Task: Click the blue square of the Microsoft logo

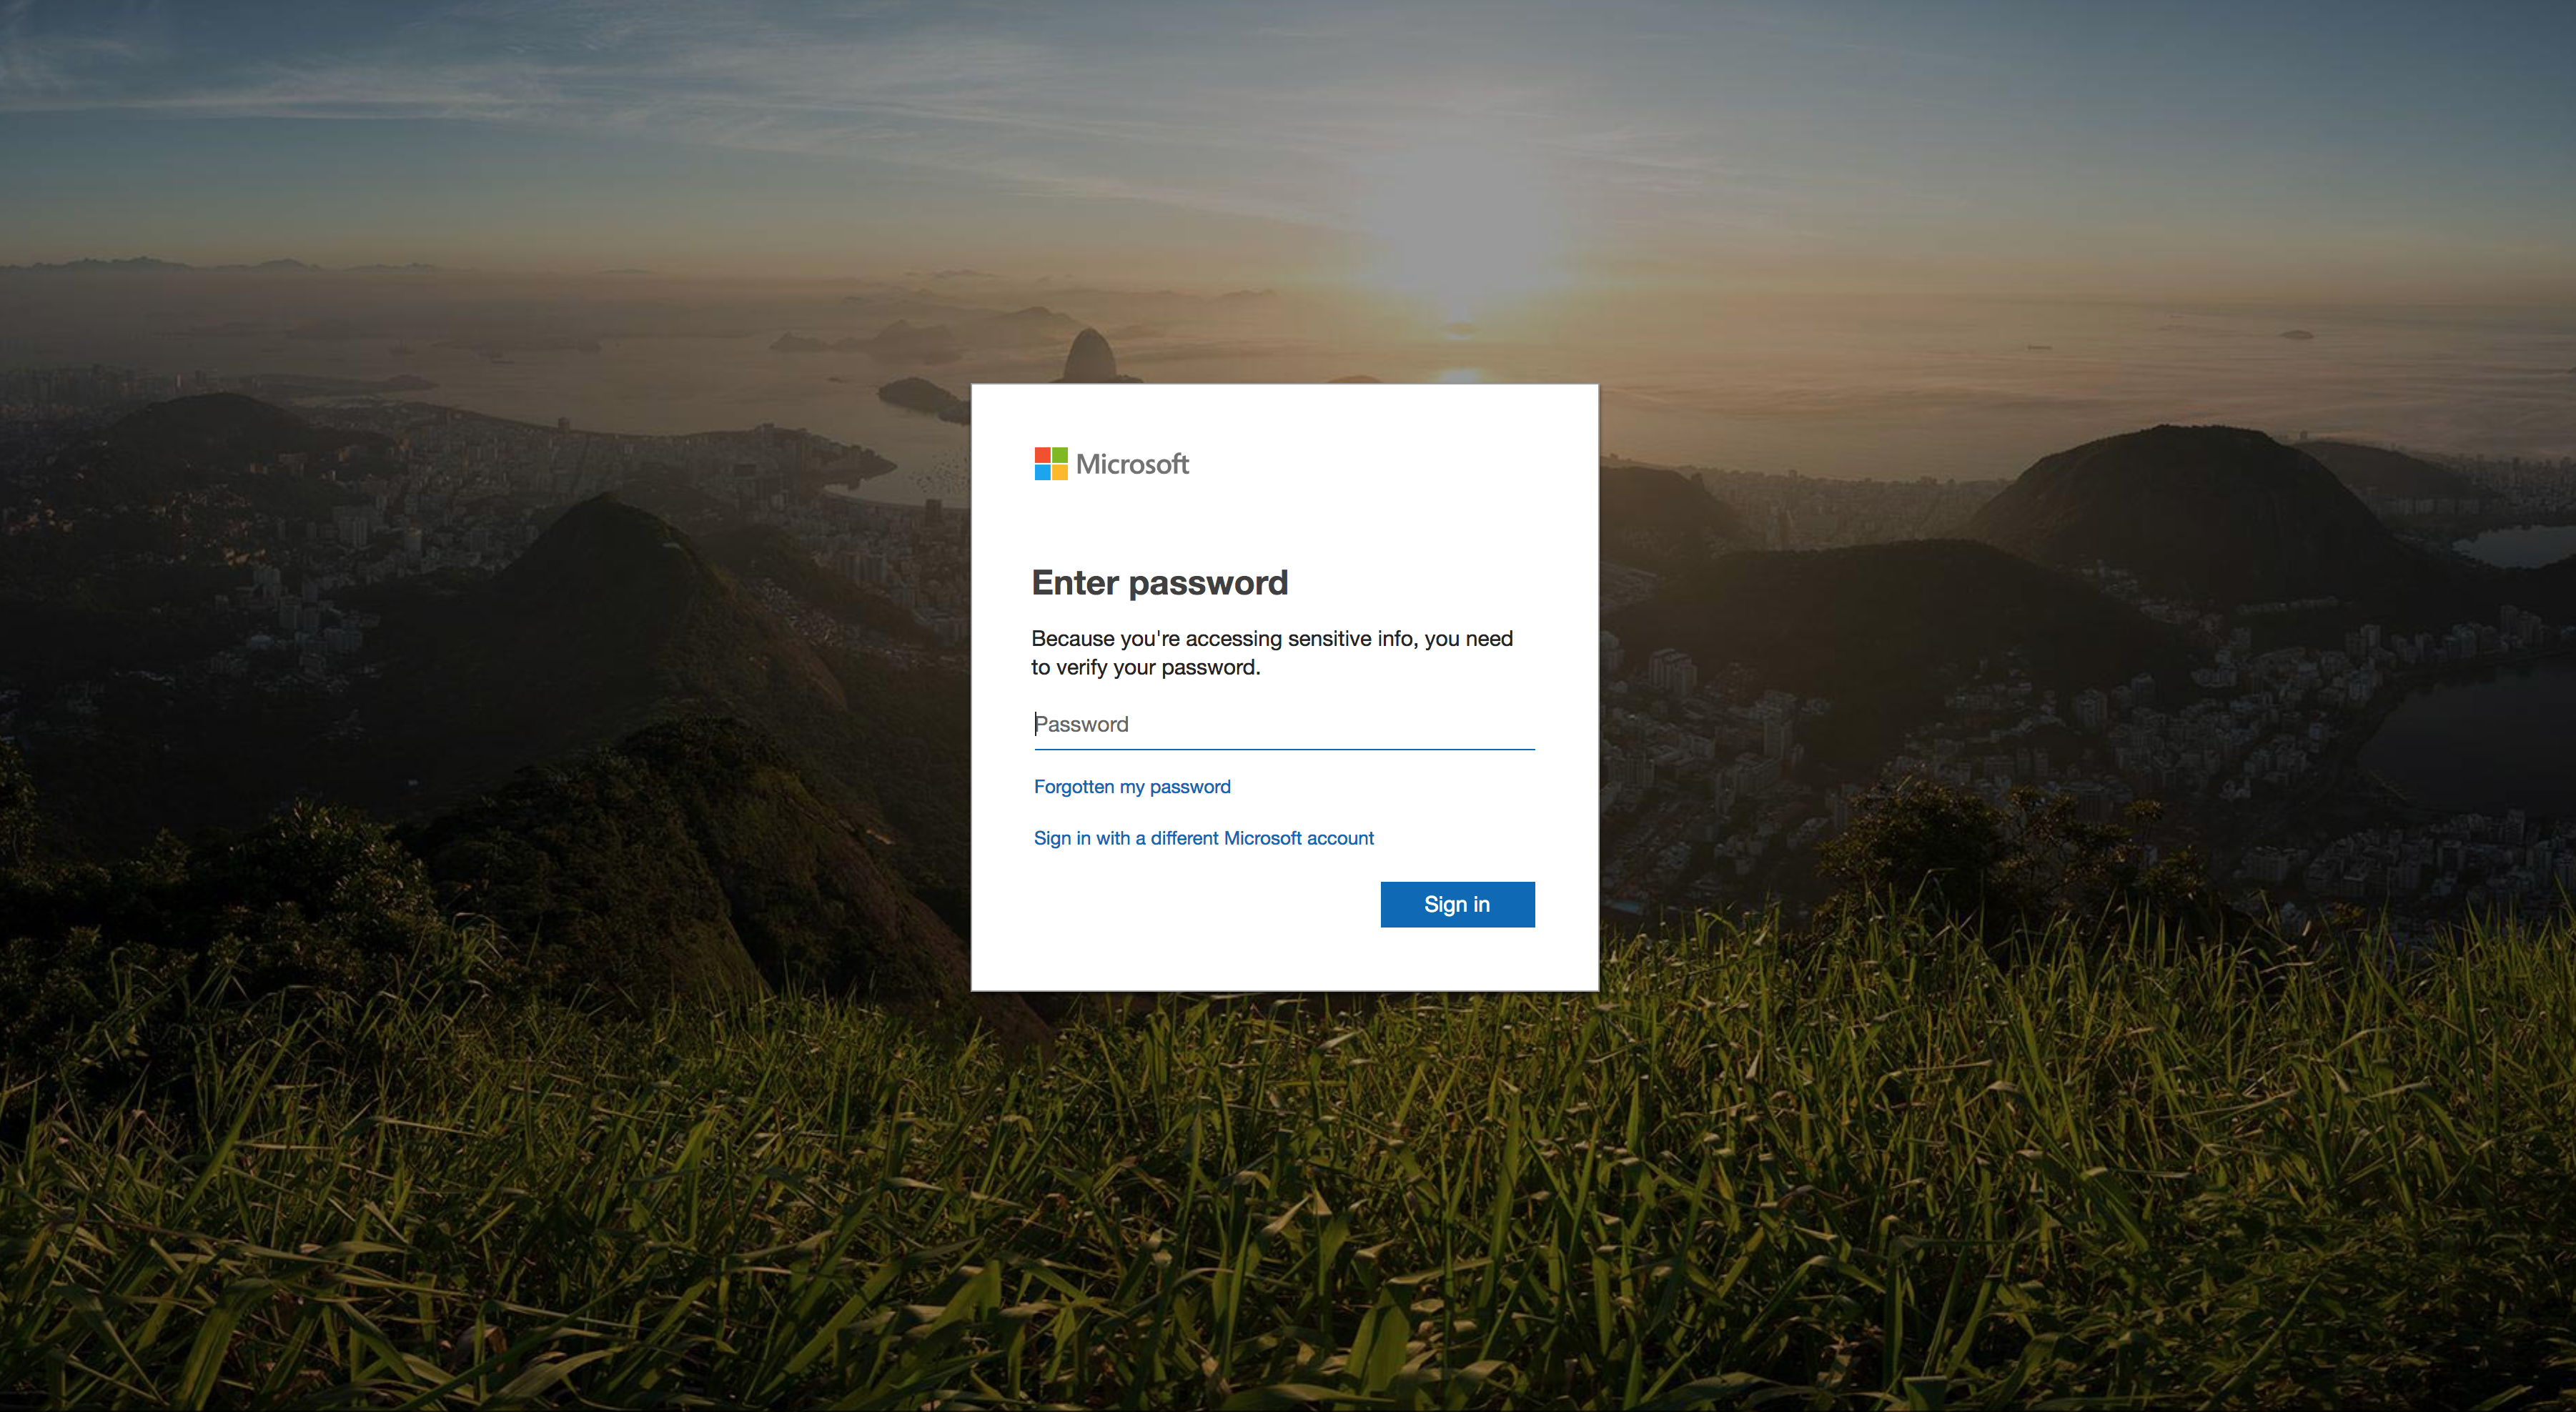Action: [x=1042, y=473]
